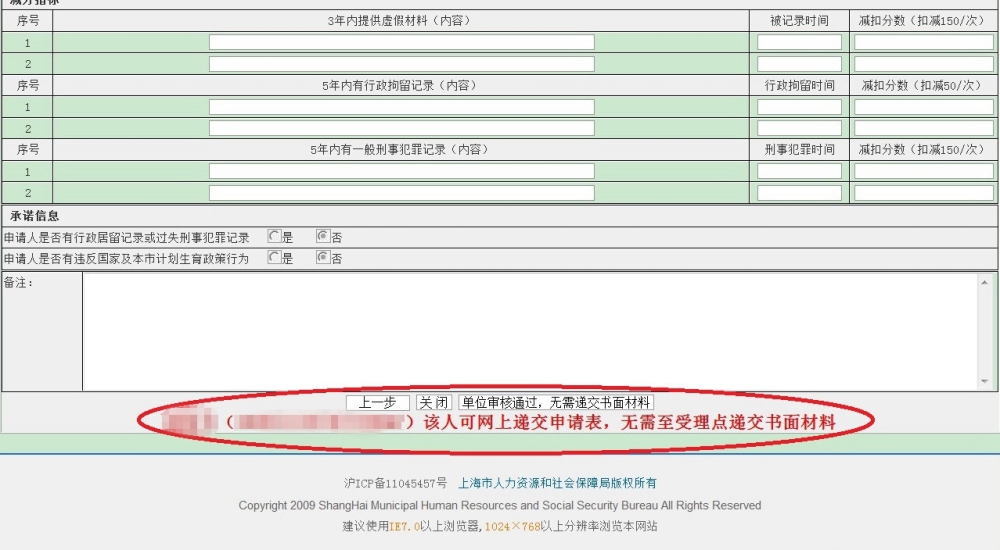Click row 1 行政拘留记录 content field
This screenshot has width=1000, height=550.
(x=401, y=107)
